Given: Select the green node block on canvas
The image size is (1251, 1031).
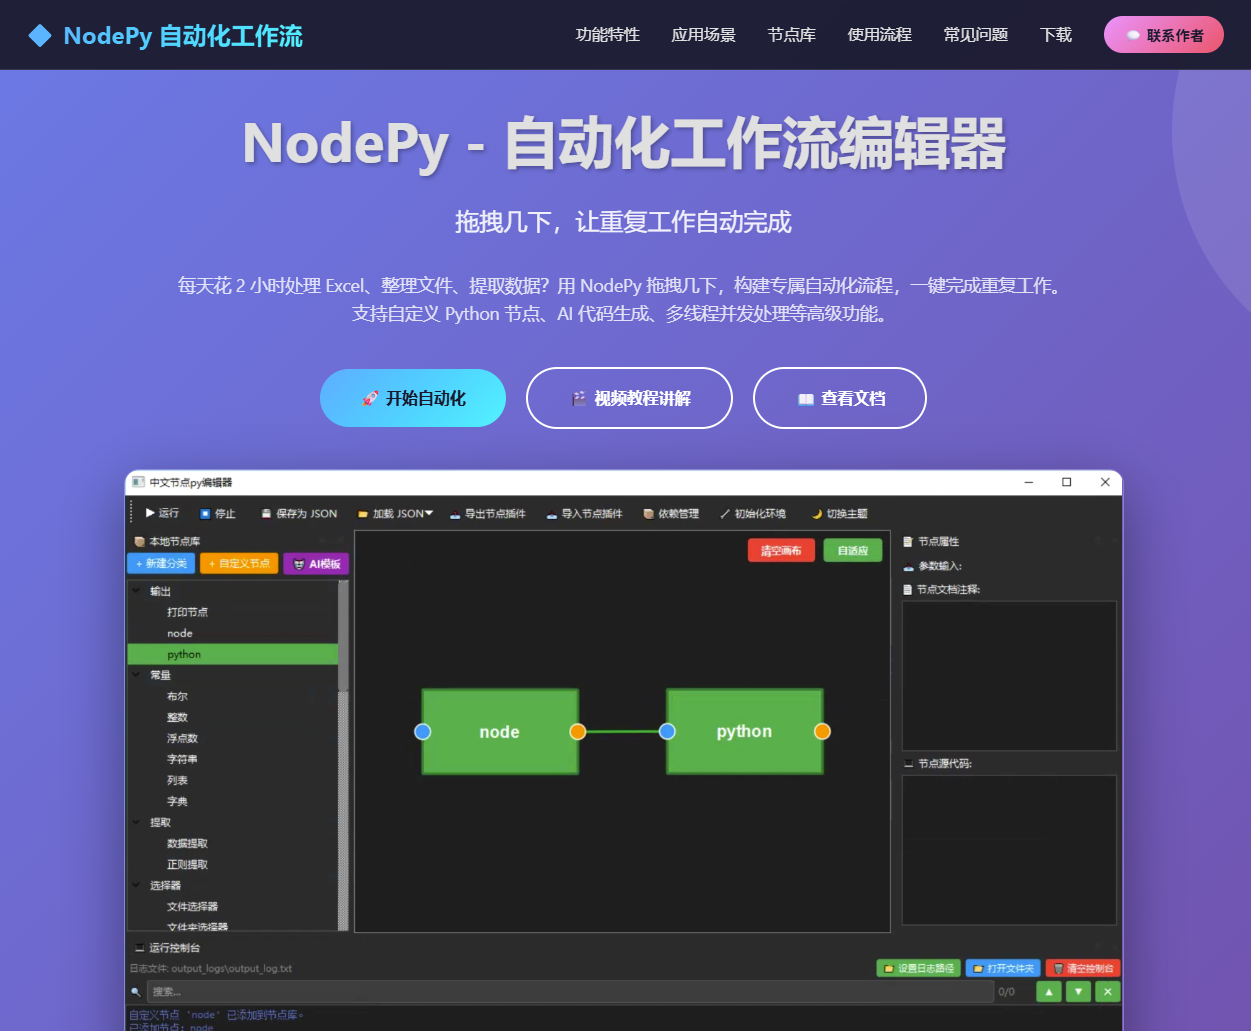Looking at the screenshot, I should click(x=500, y=732).
